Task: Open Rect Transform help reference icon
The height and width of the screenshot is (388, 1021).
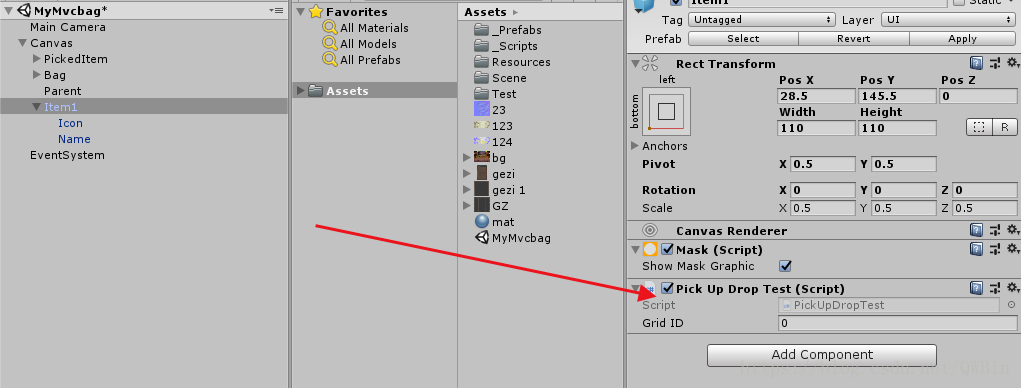Action: click(976, 63)
